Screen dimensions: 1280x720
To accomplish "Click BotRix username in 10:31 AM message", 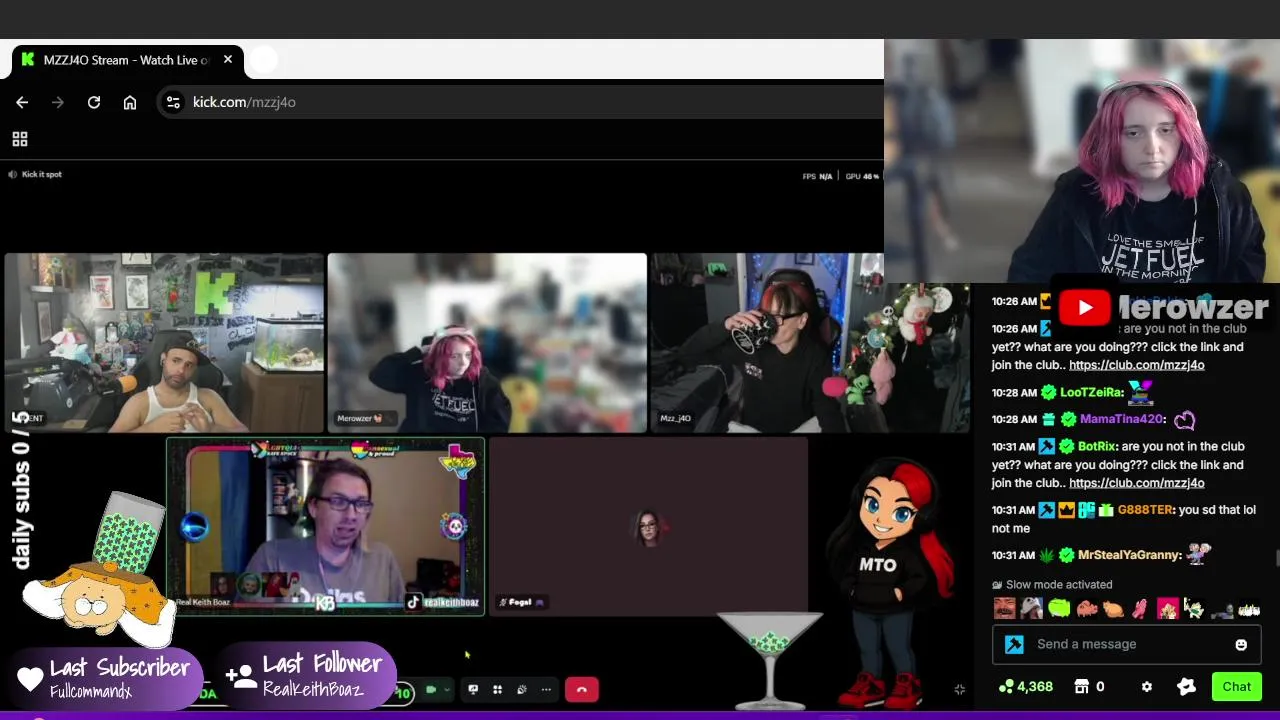I will click(x=1096, y=447).
